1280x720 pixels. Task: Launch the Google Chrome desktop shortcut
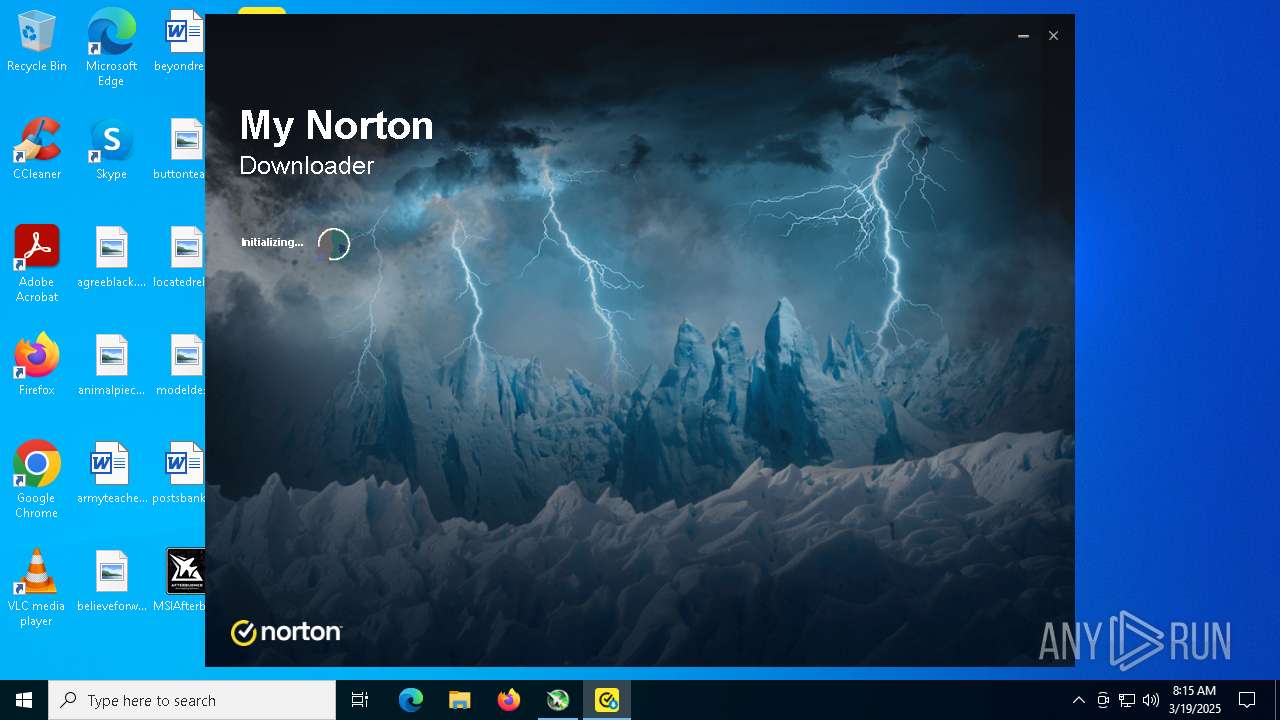(x=37, y=480)
